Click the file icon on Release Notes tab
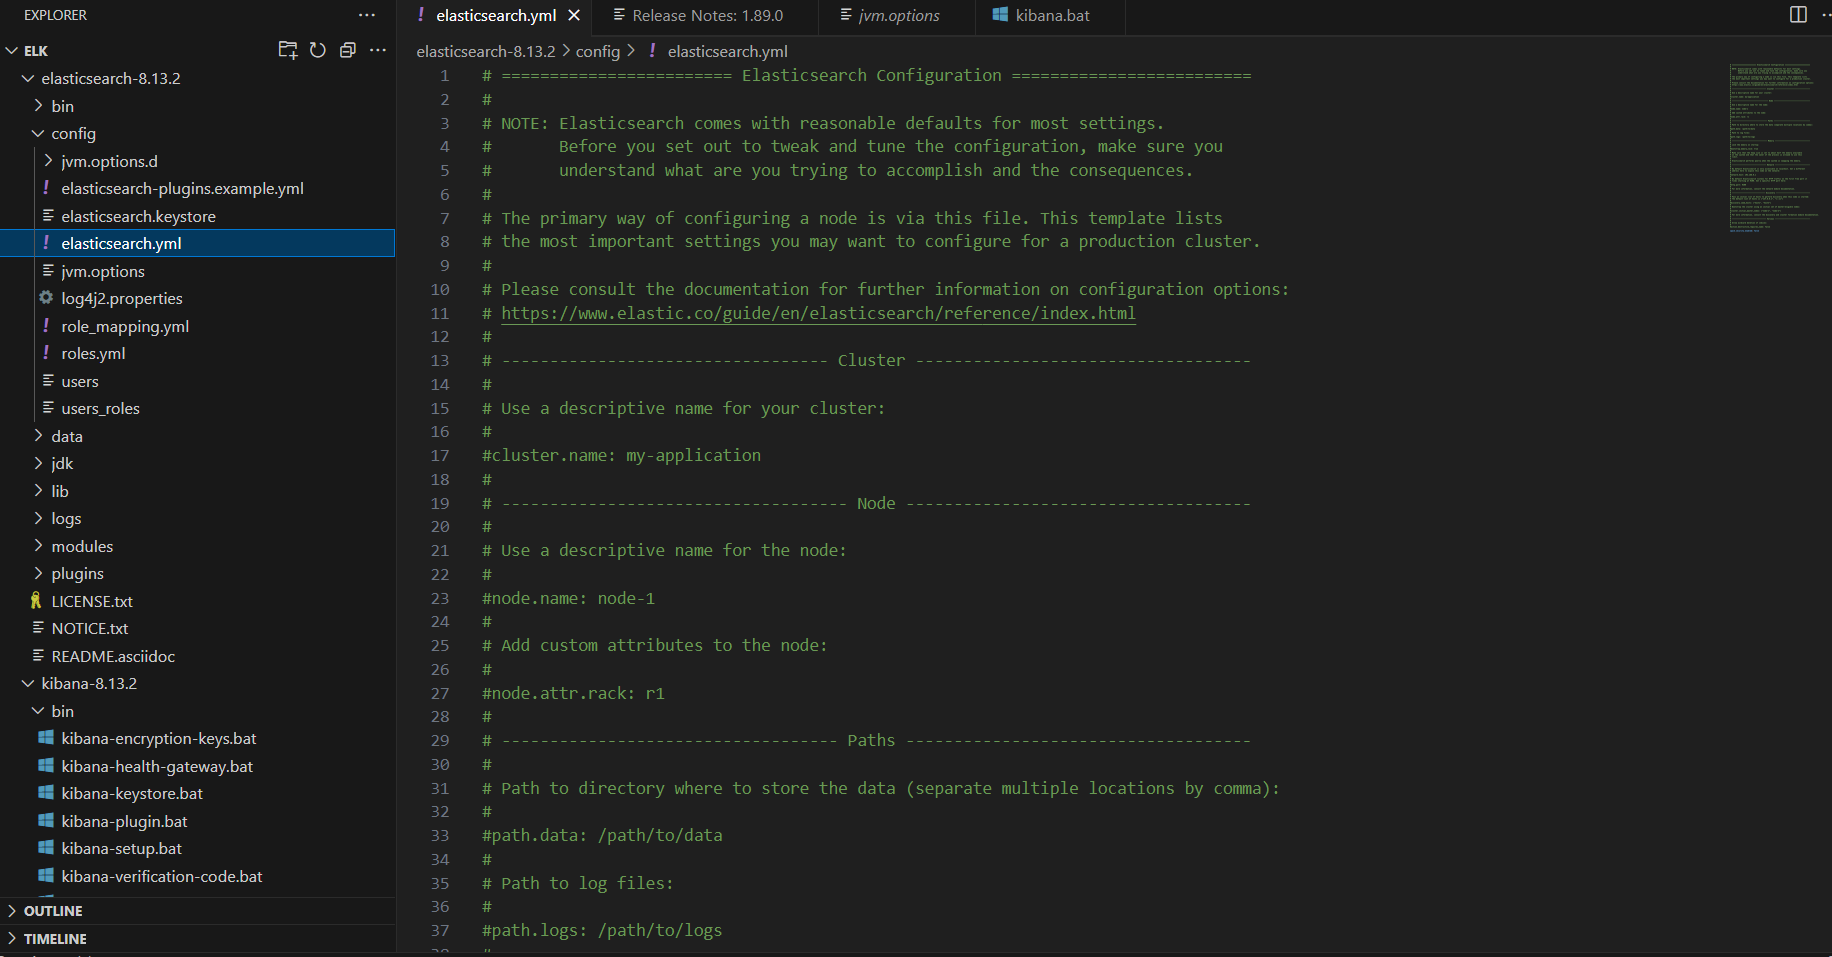 pyautogui.click(x=620, y=15)
